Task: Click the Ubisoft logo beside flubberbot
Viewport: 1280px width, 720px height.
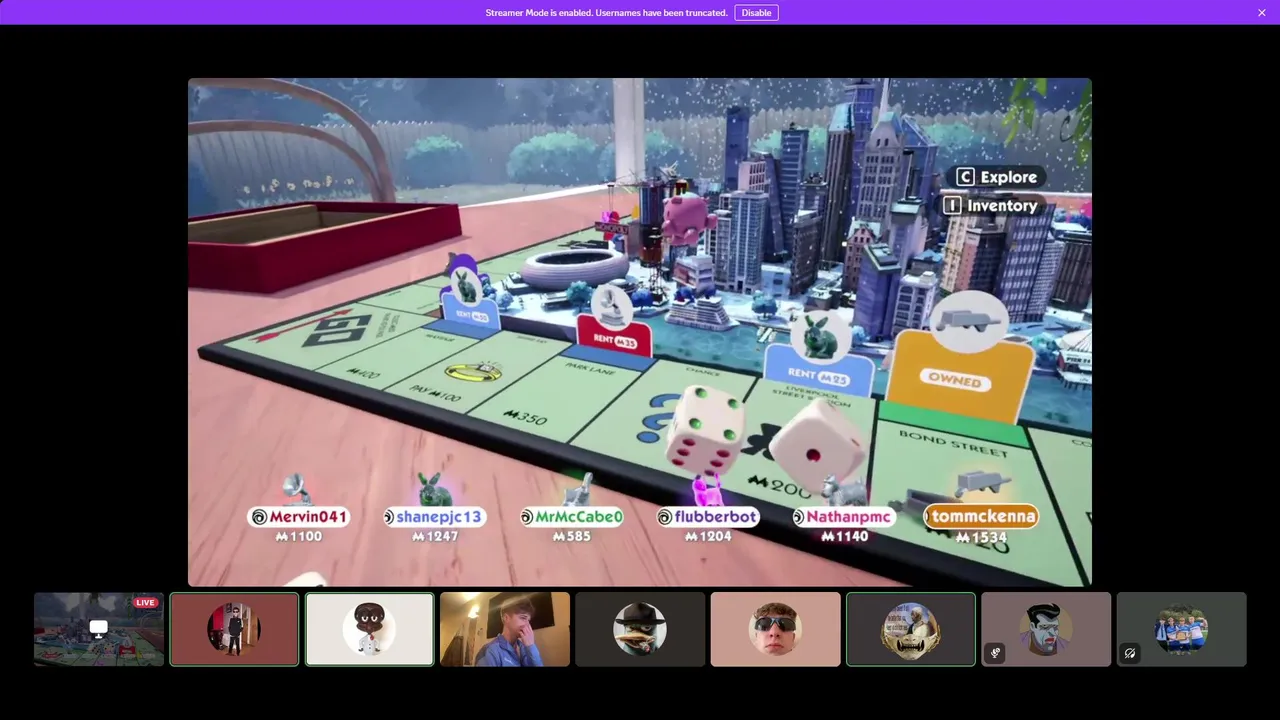Action: pos(664,517)
